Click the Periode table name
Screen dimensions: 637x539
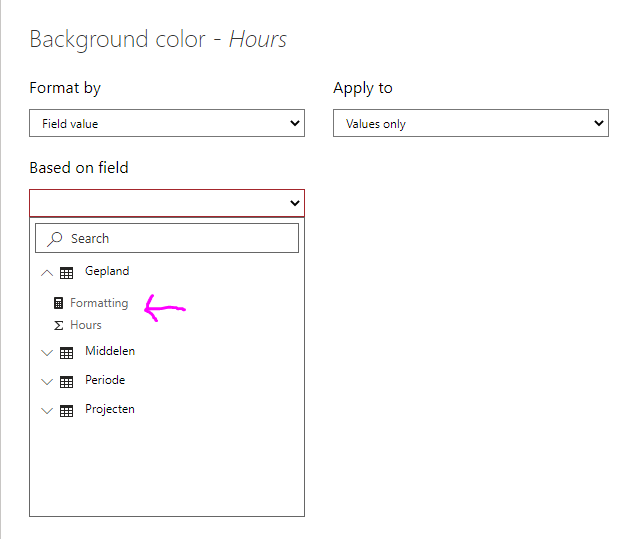pyautogui.click(x=105, y=380)
